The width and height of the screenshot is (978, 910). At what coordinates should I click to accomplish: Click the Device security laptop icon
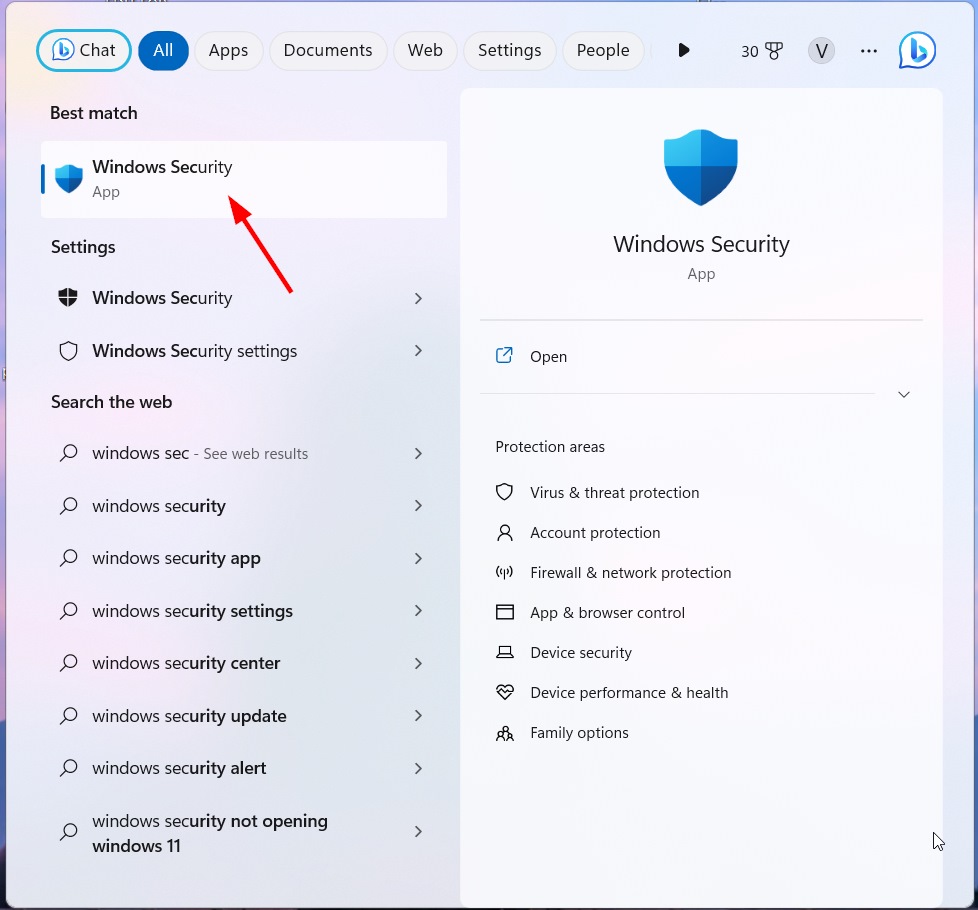(x=504, y=652)
